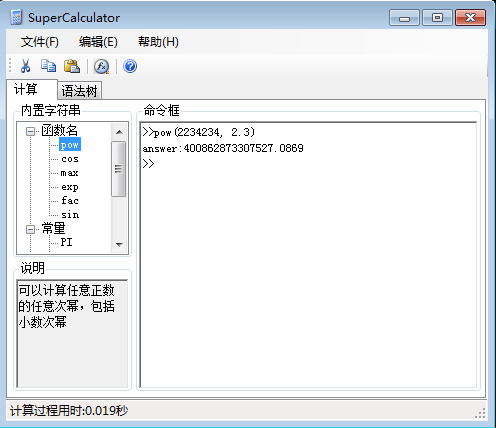Click the tree list scroll down arrow
The height and width of the screenshot is (428, 496).
click(x=119, y=244)
